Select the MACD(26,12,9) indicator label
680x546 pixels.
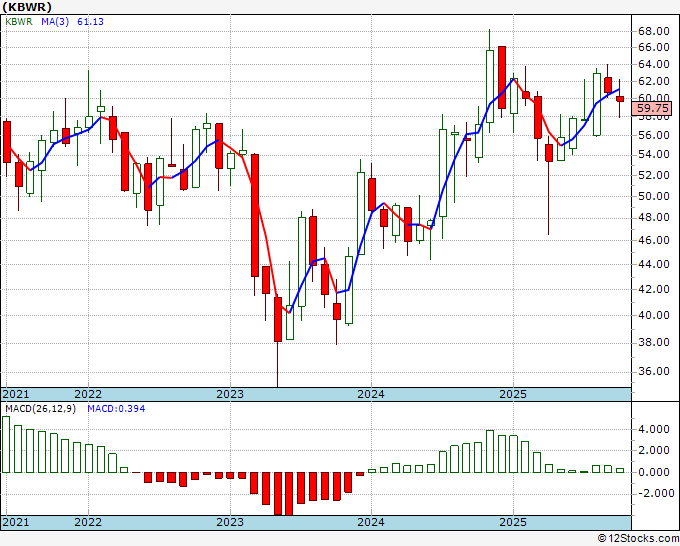pos(40,409)
